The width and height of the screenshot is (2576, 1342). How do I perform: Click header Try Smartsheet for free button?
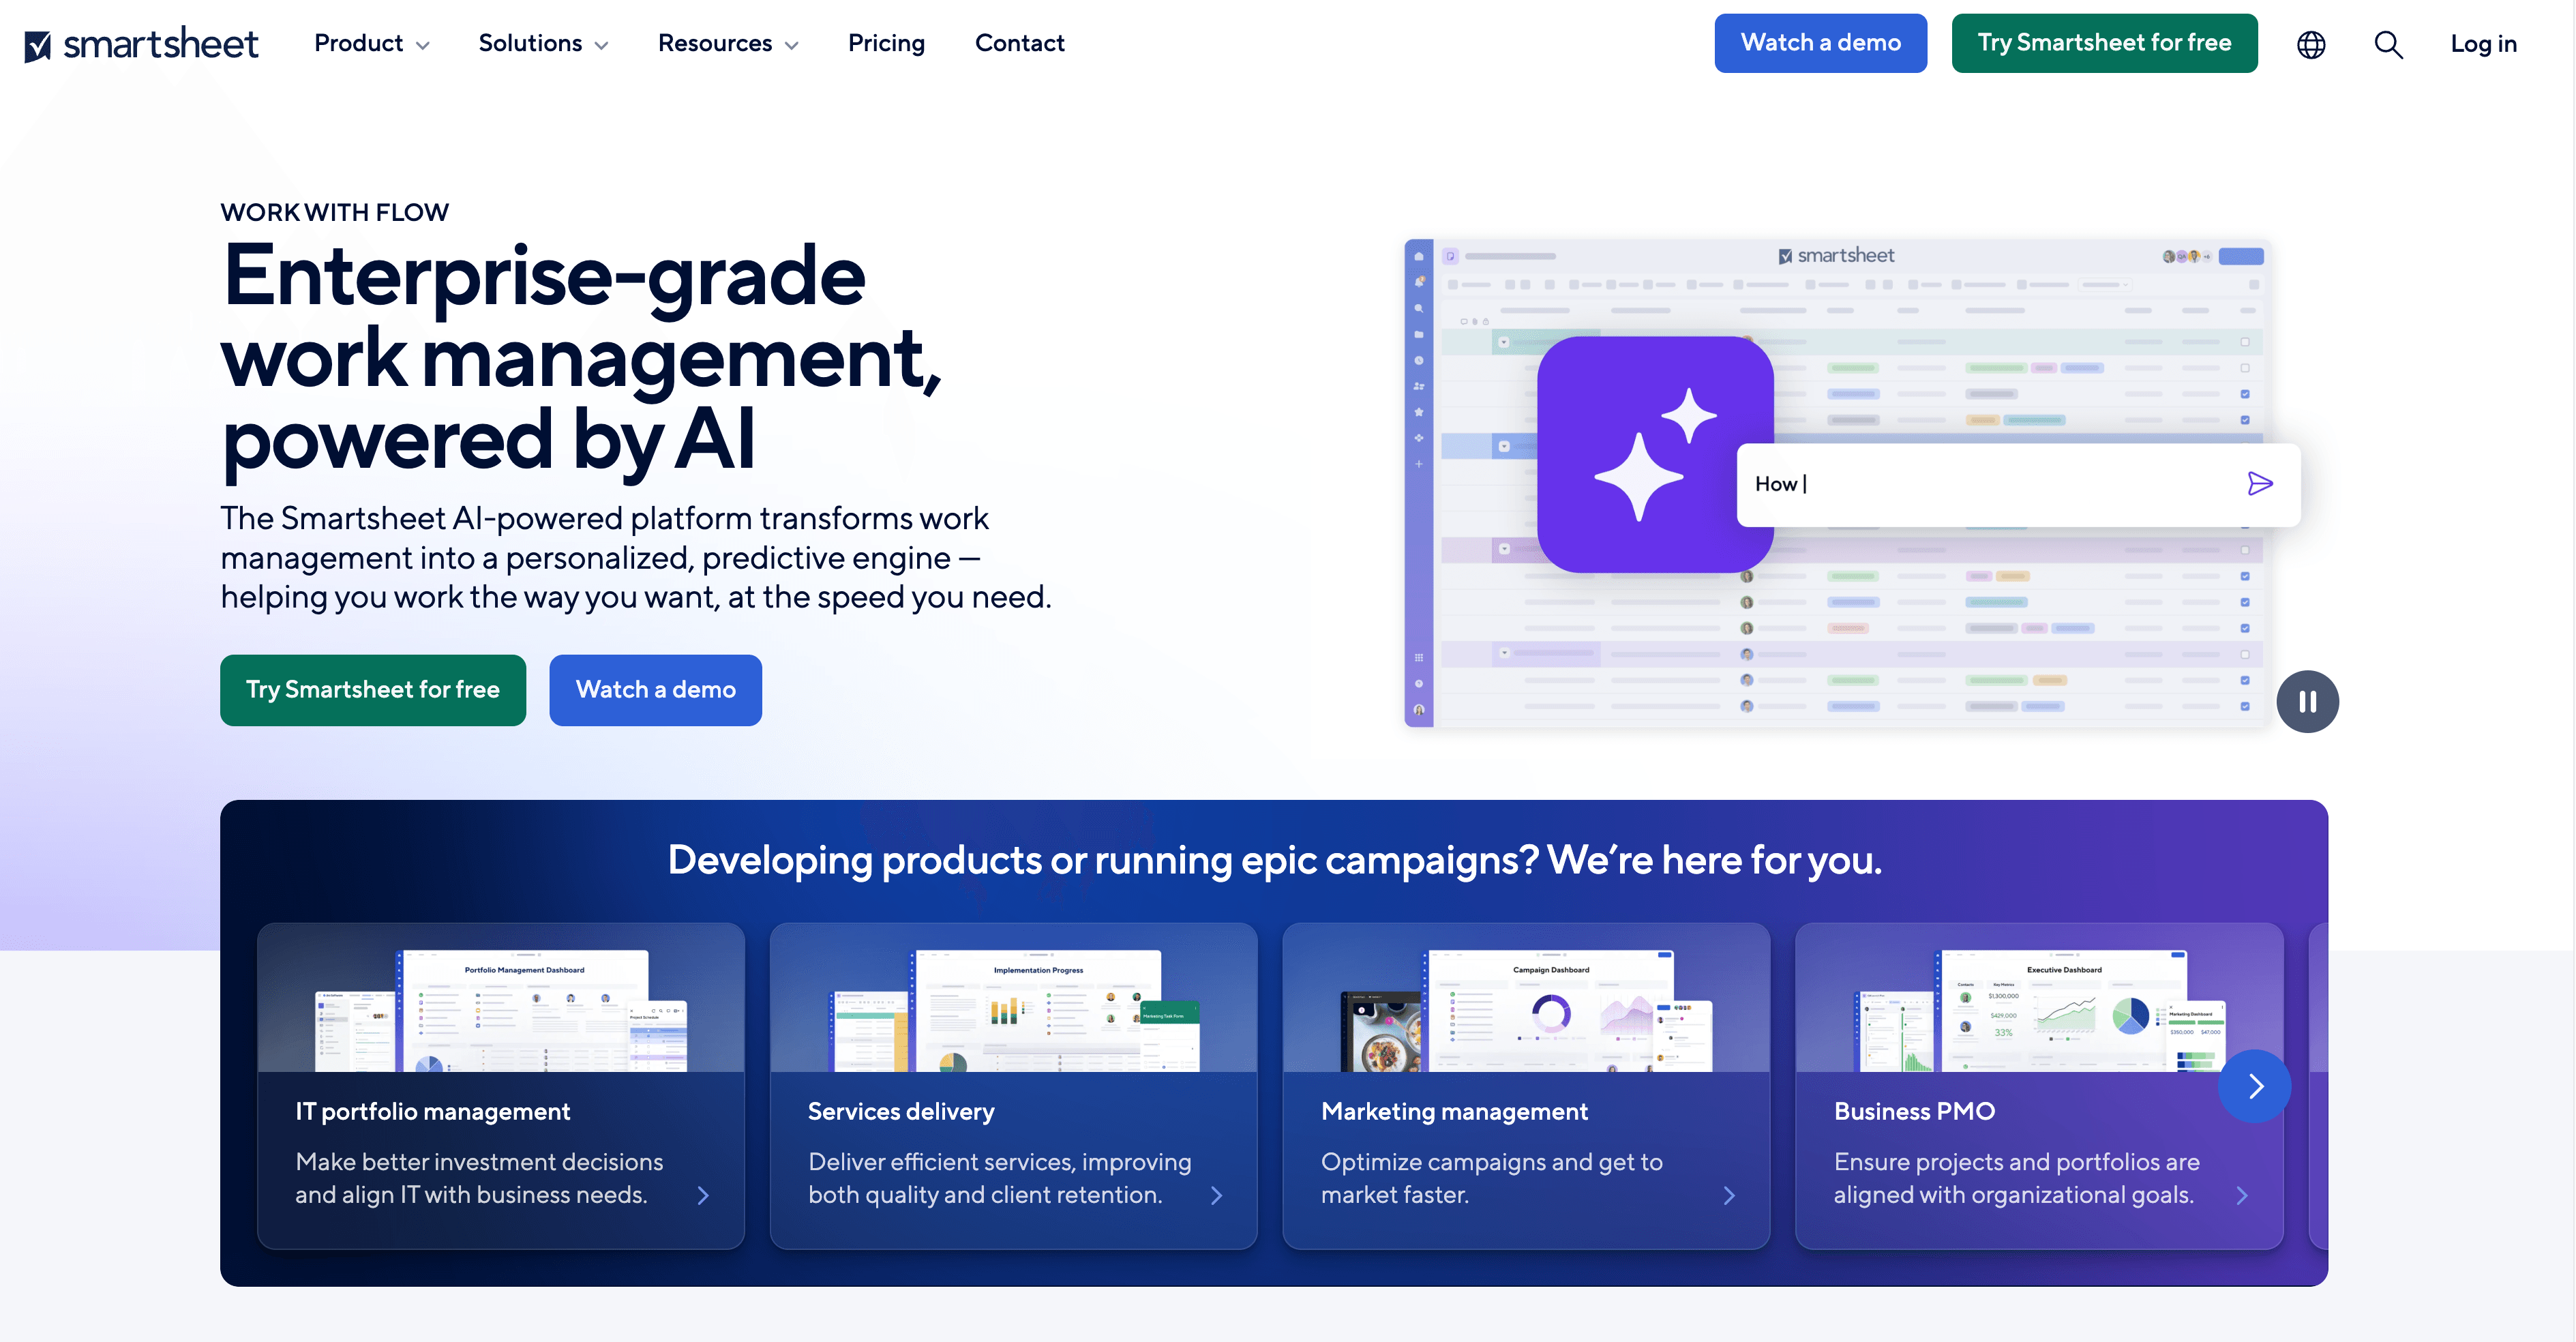[x=2104, y=43]
